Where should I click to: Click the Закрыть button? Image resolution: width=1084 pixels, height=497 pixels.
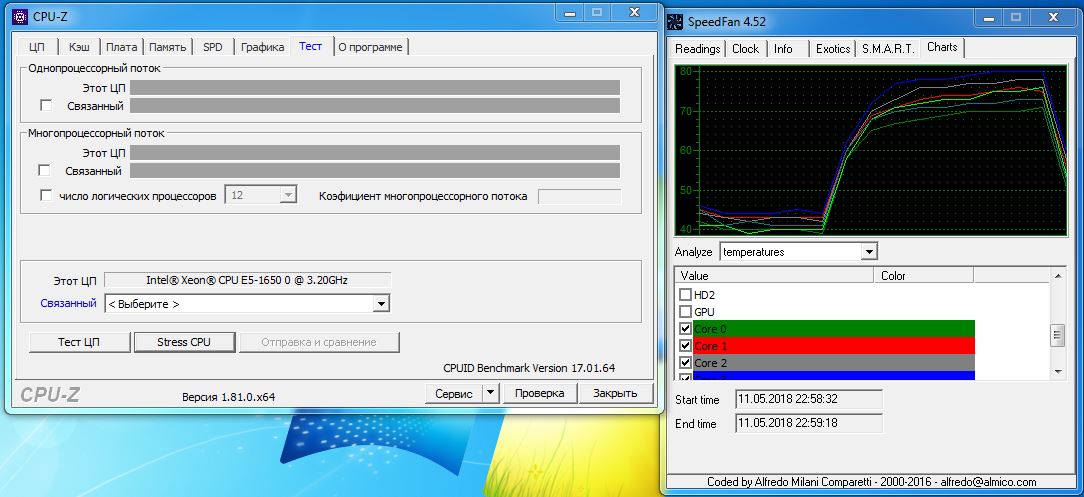[x=615, y=393]
